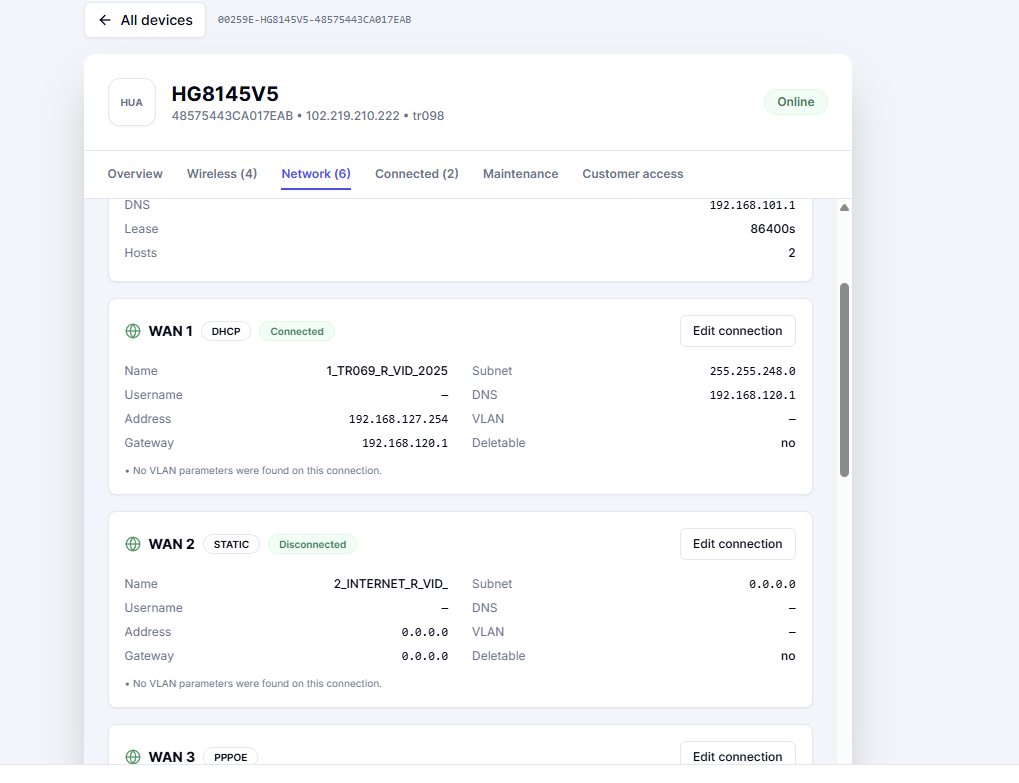
Task: Edit connection for WAN 2
Action: (x=738, y=544)
